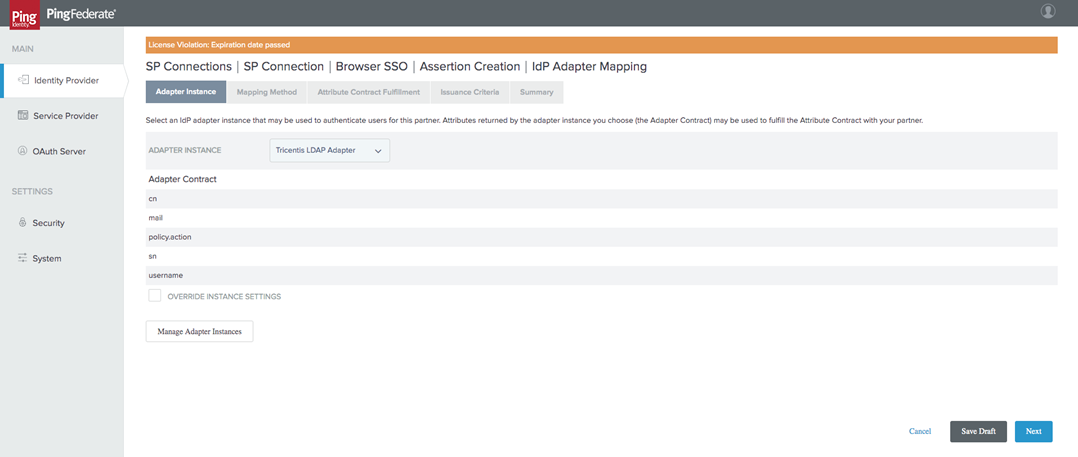Go to the Summary tab

pos(536,92)
